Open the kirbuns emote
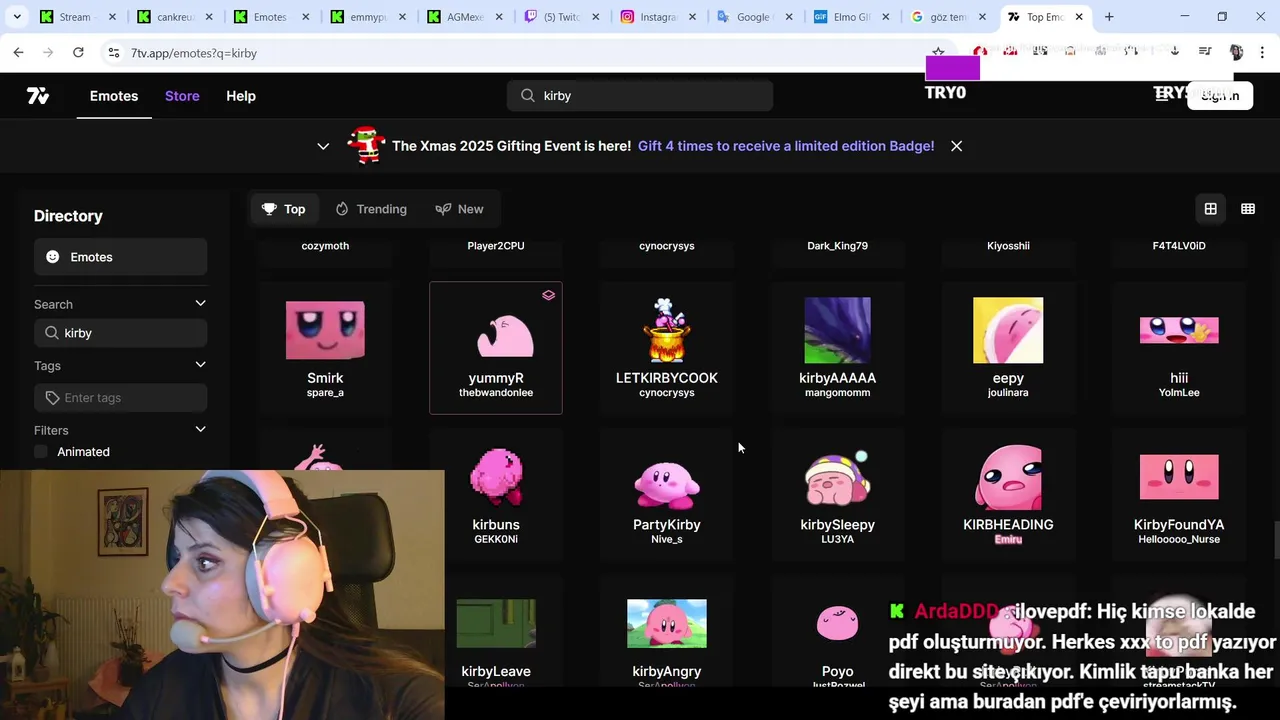Screen dimensions: 1280x720 point(496,494)
